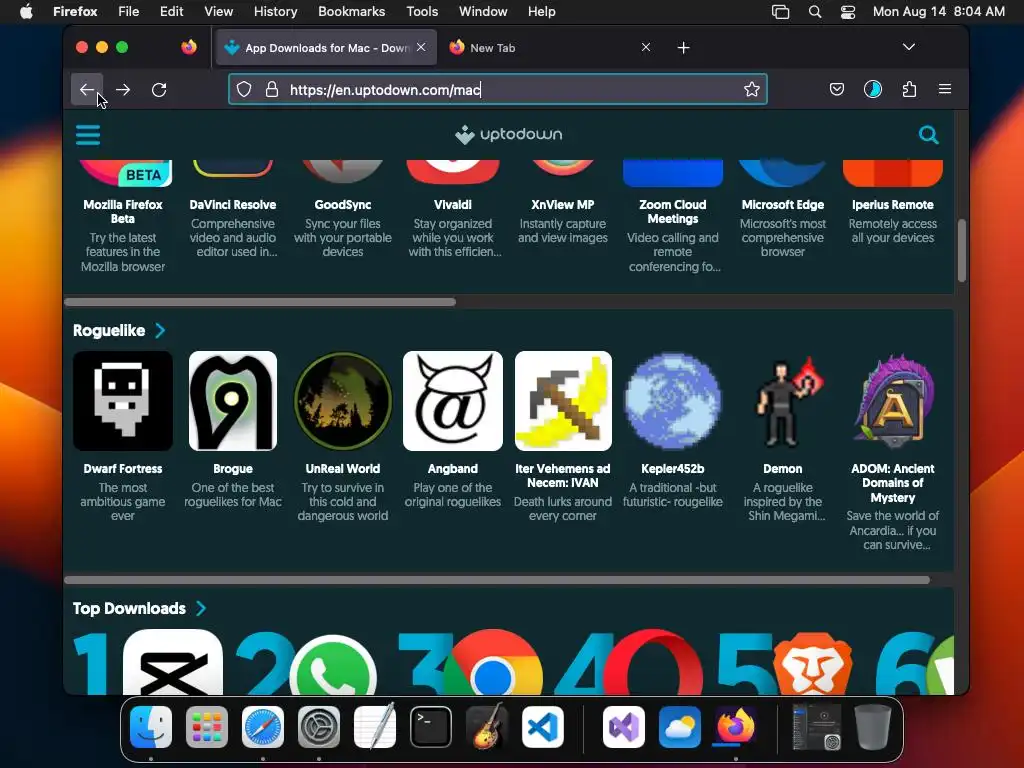Close the New Tab tab
The width and height of the screenshot is (1024, 768).
tap(645, 47)
